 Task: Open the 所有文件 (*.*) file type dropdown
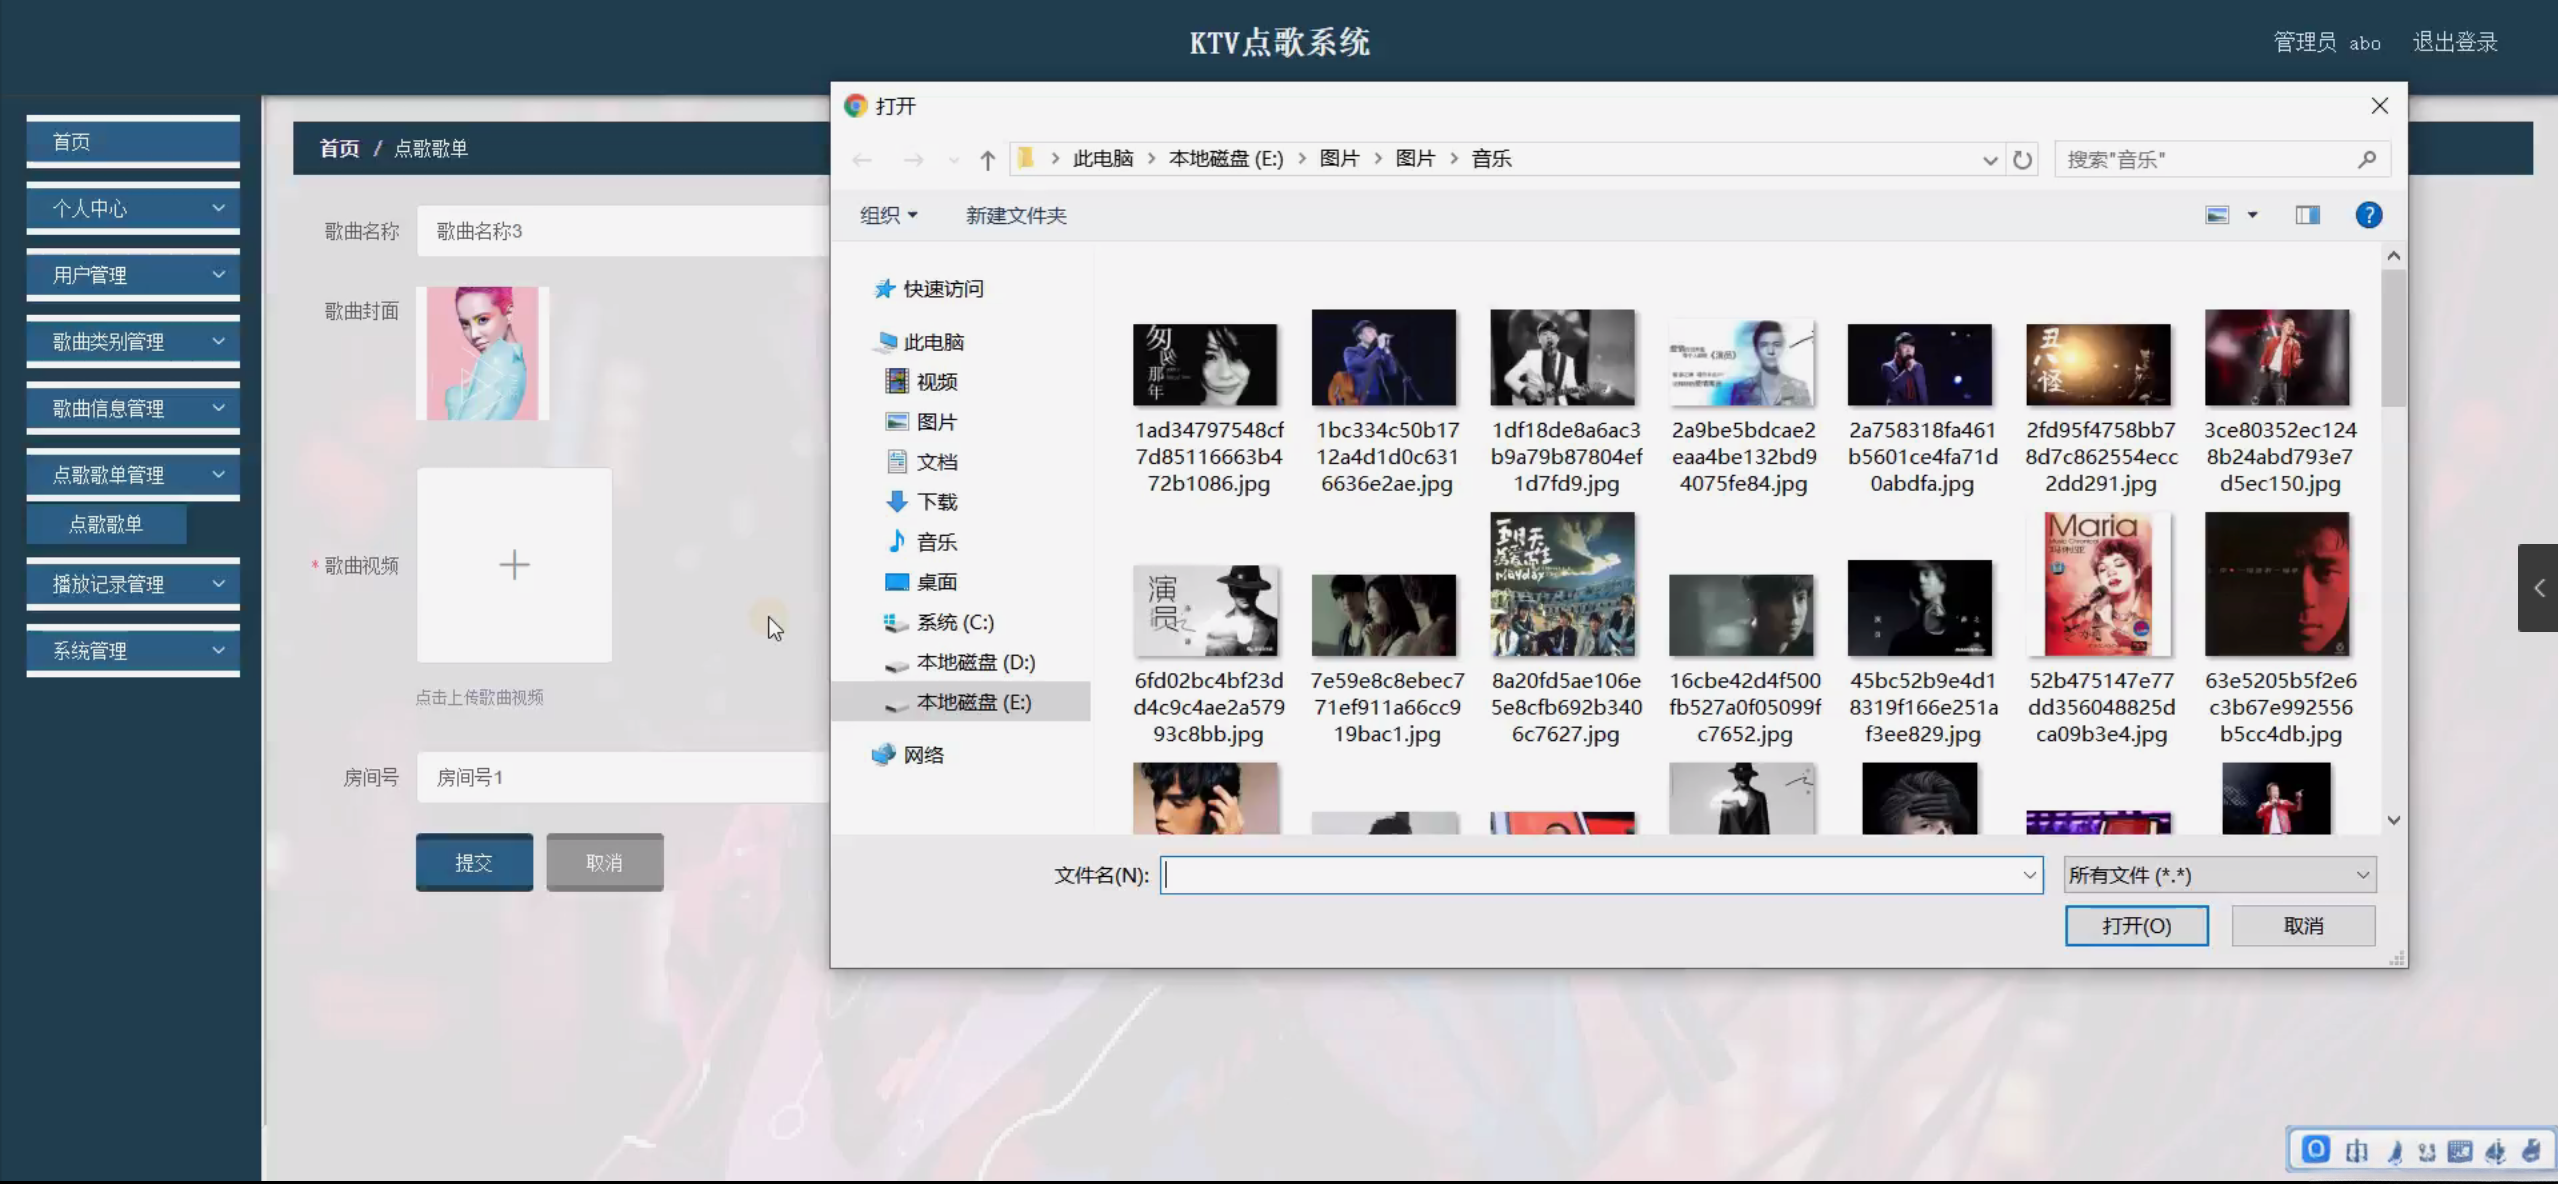point(2217,874)
